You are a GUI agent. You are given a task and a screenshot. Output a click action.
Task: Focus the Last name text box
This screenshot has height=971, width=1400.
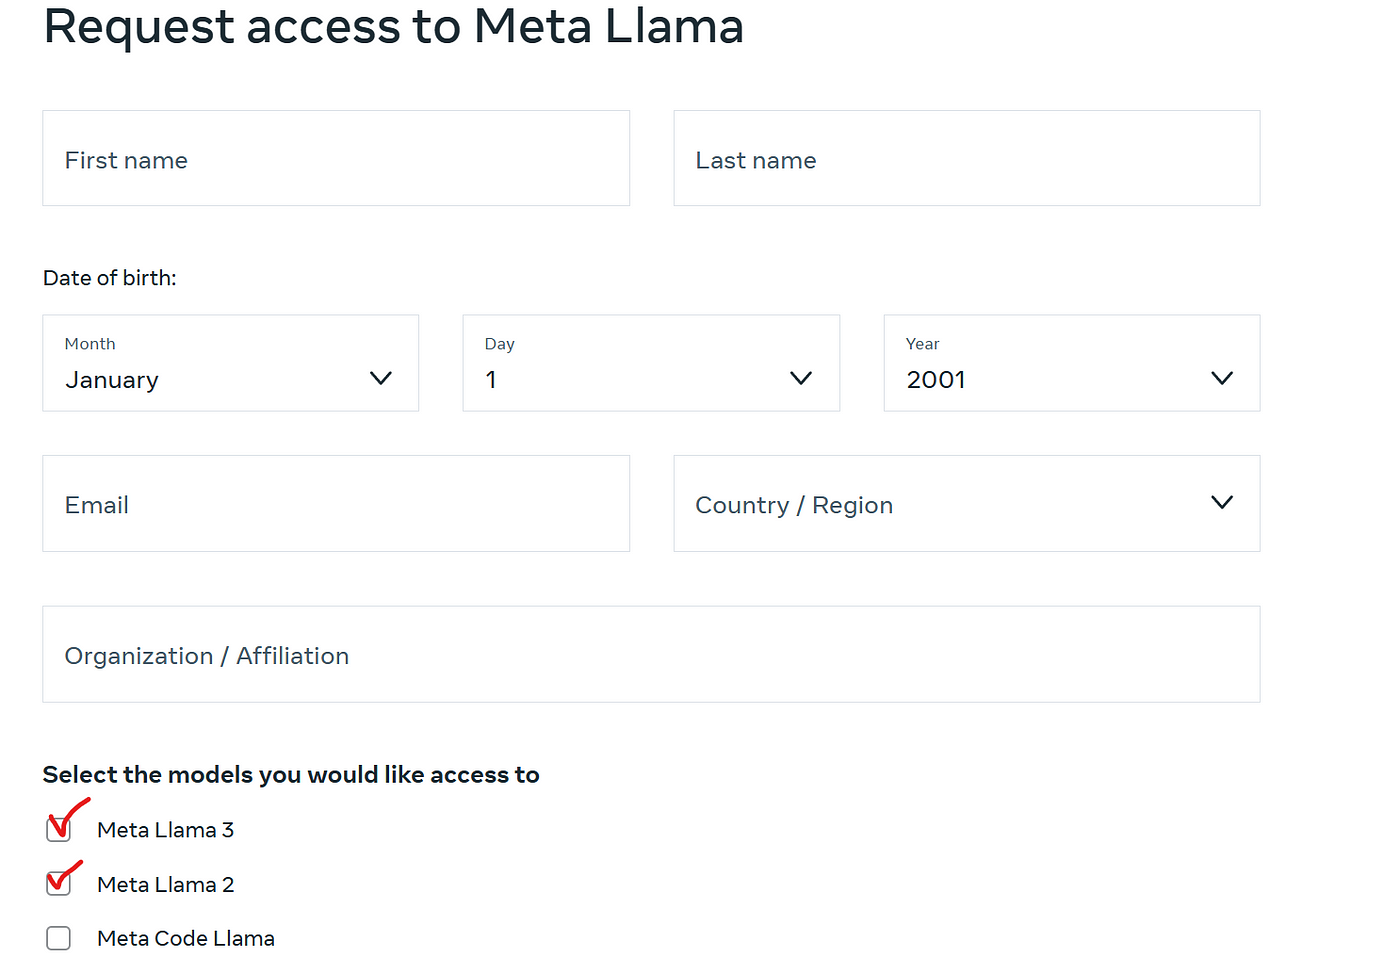click(x=966, y=159)
